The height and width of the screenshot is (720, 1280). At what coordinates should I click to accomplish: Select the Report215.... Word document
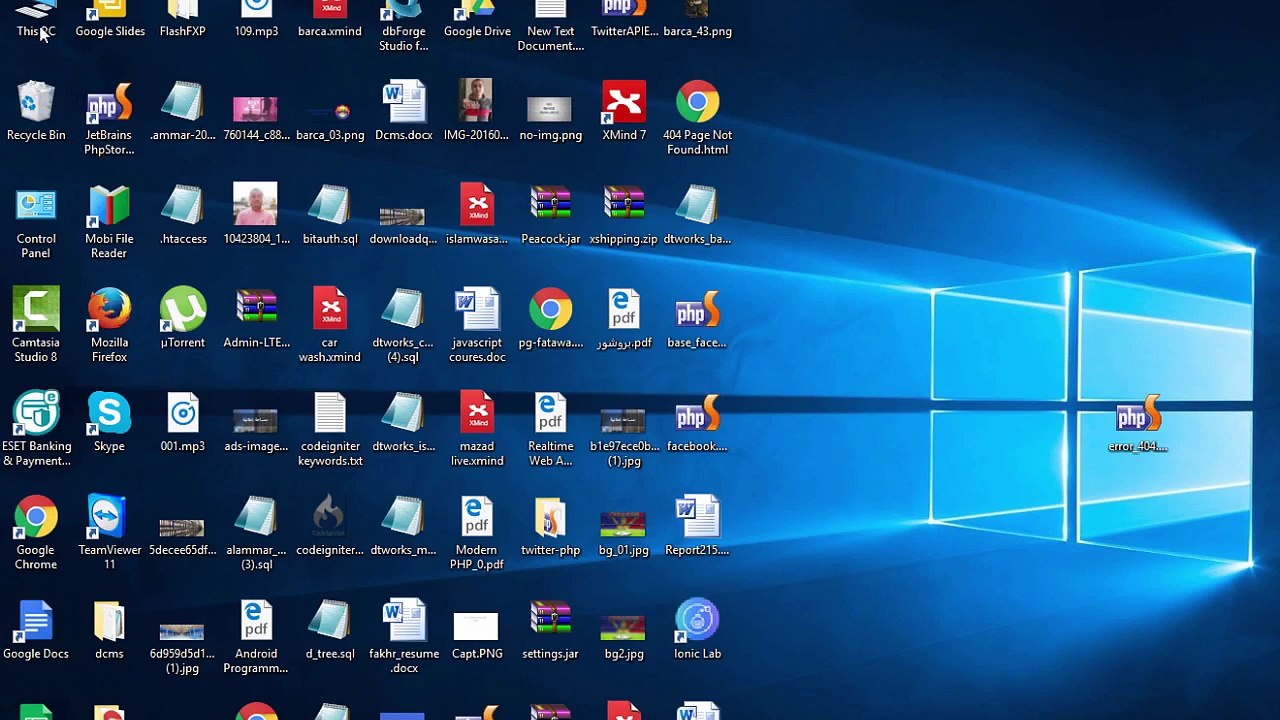click(697, 527)
